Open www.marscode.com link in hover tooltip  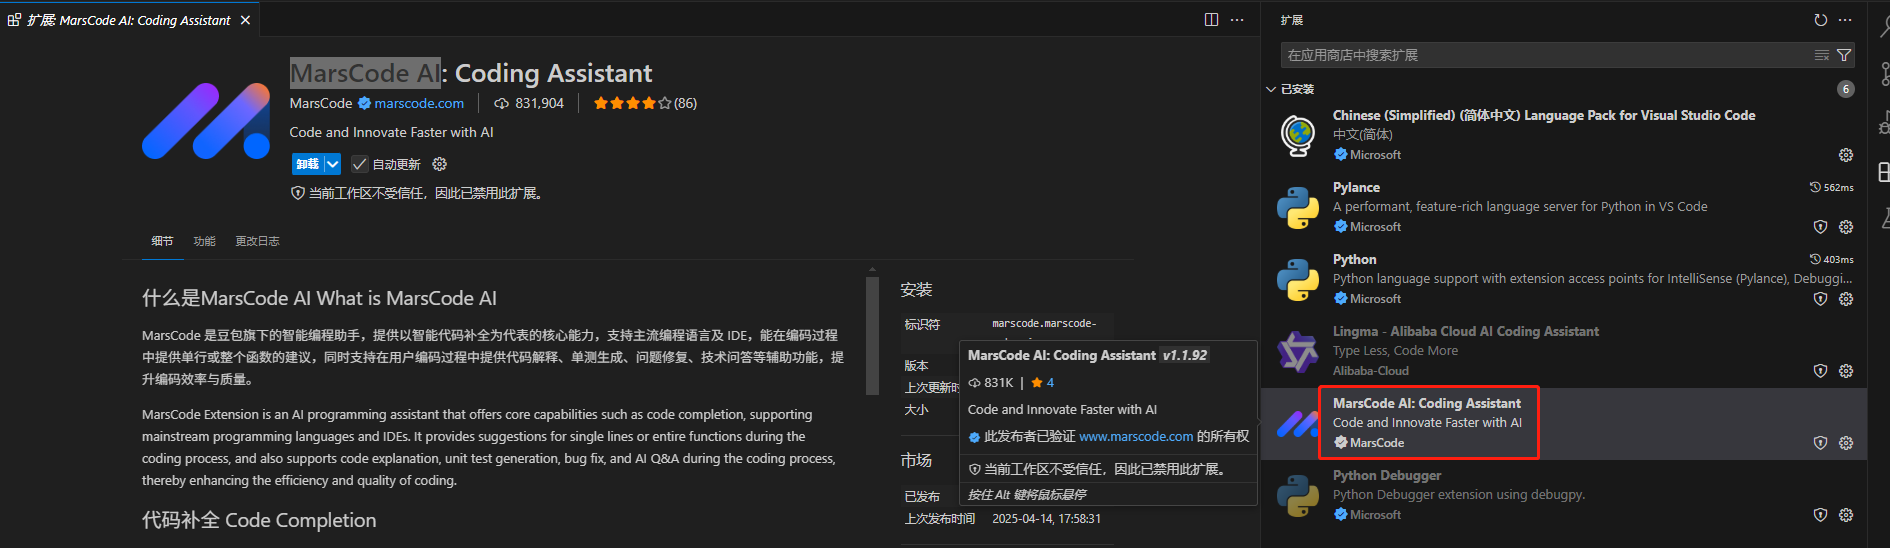[1136, 437]
